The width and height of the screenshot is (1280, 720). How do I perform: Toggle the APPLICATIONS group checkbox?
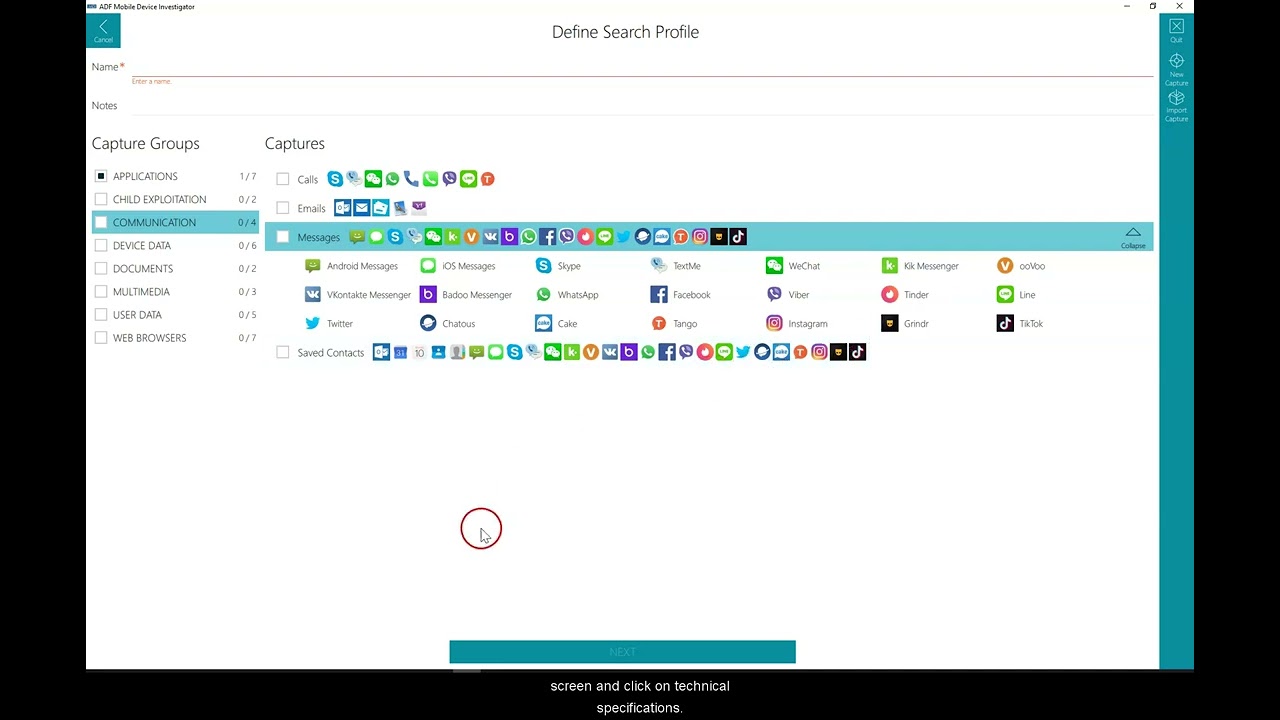[101, 176]
